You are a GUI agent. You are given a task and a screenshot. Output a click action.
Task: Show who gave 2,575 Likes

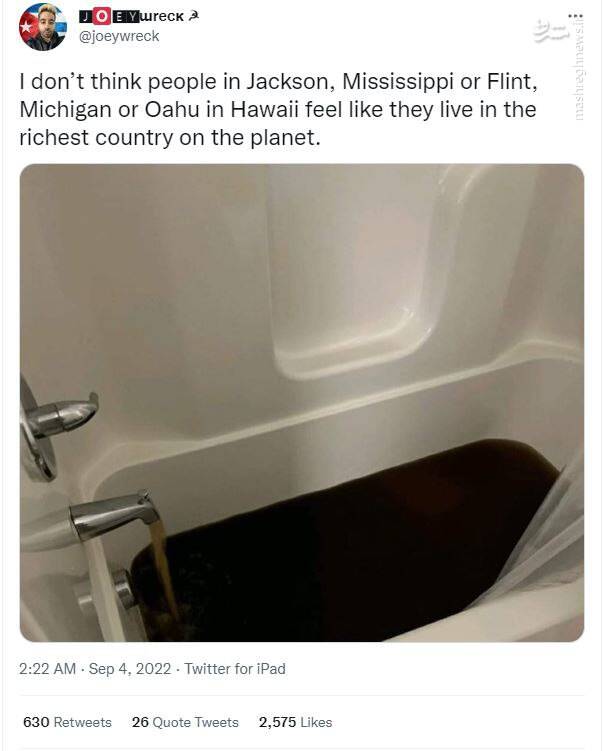click(x=296, y=722)
